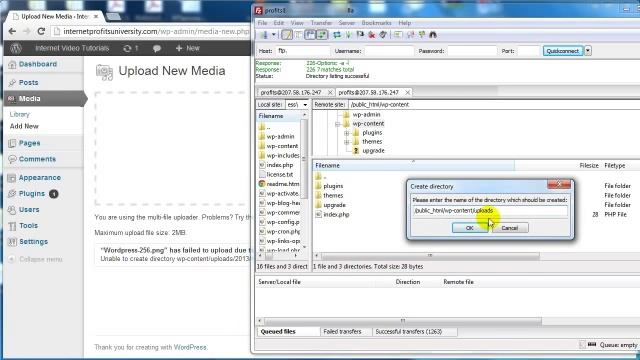This screenshot has width=640, height=360.
Task: Open the Quickconnect history dropdown
Action: pos(588,51)
